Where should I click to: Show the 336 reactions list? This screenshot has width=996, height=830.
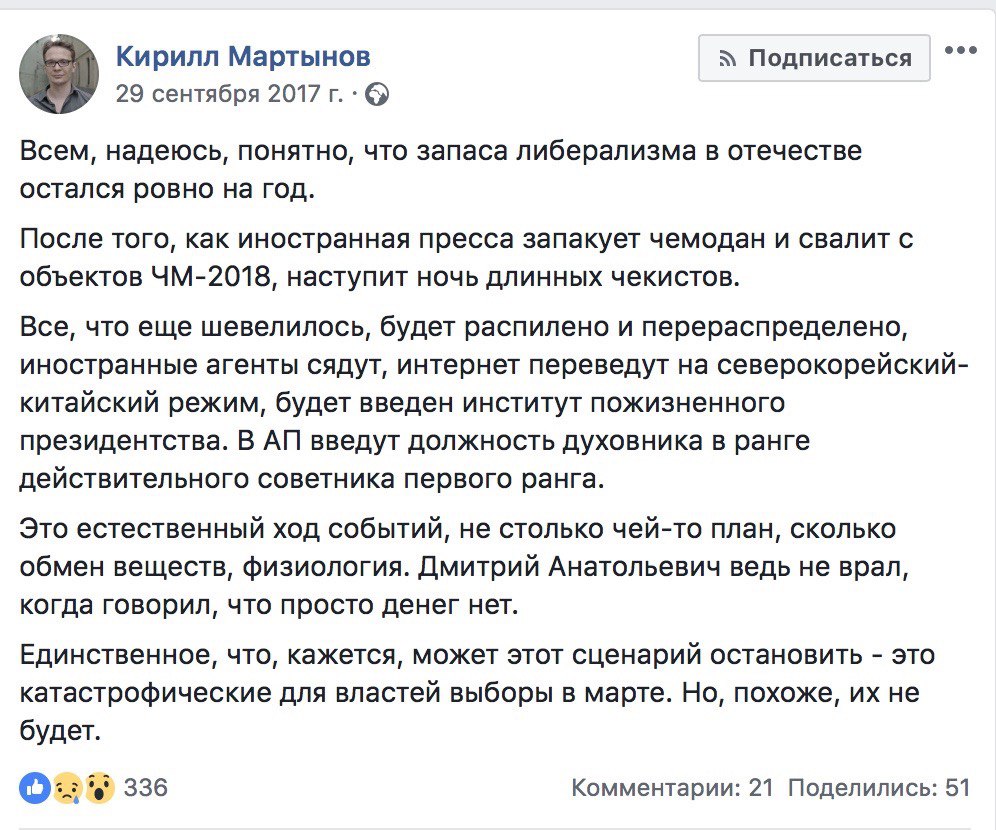pos(146,788)
